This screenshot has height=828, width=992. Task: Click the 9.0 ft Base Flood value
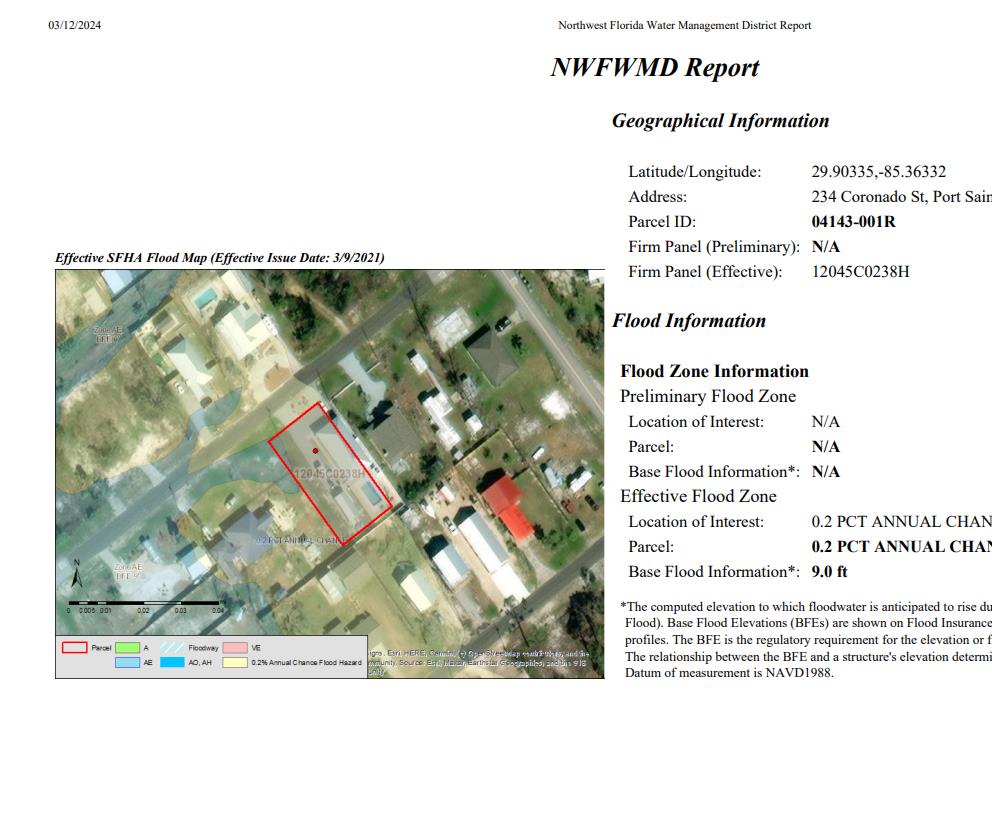(x=829, y=572)
